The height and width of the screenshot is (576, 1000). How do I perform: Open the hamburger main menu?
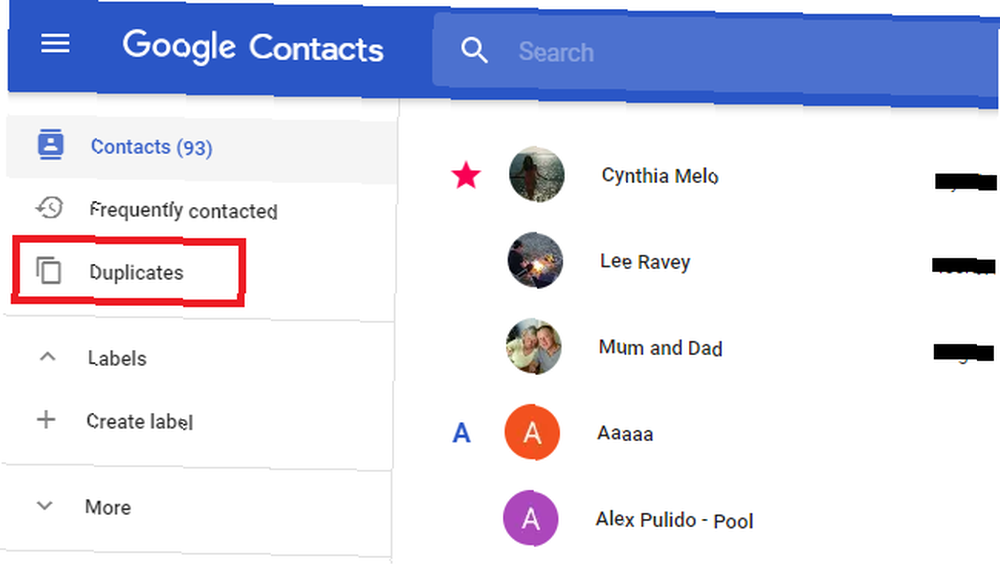click(x=55, y=44)
